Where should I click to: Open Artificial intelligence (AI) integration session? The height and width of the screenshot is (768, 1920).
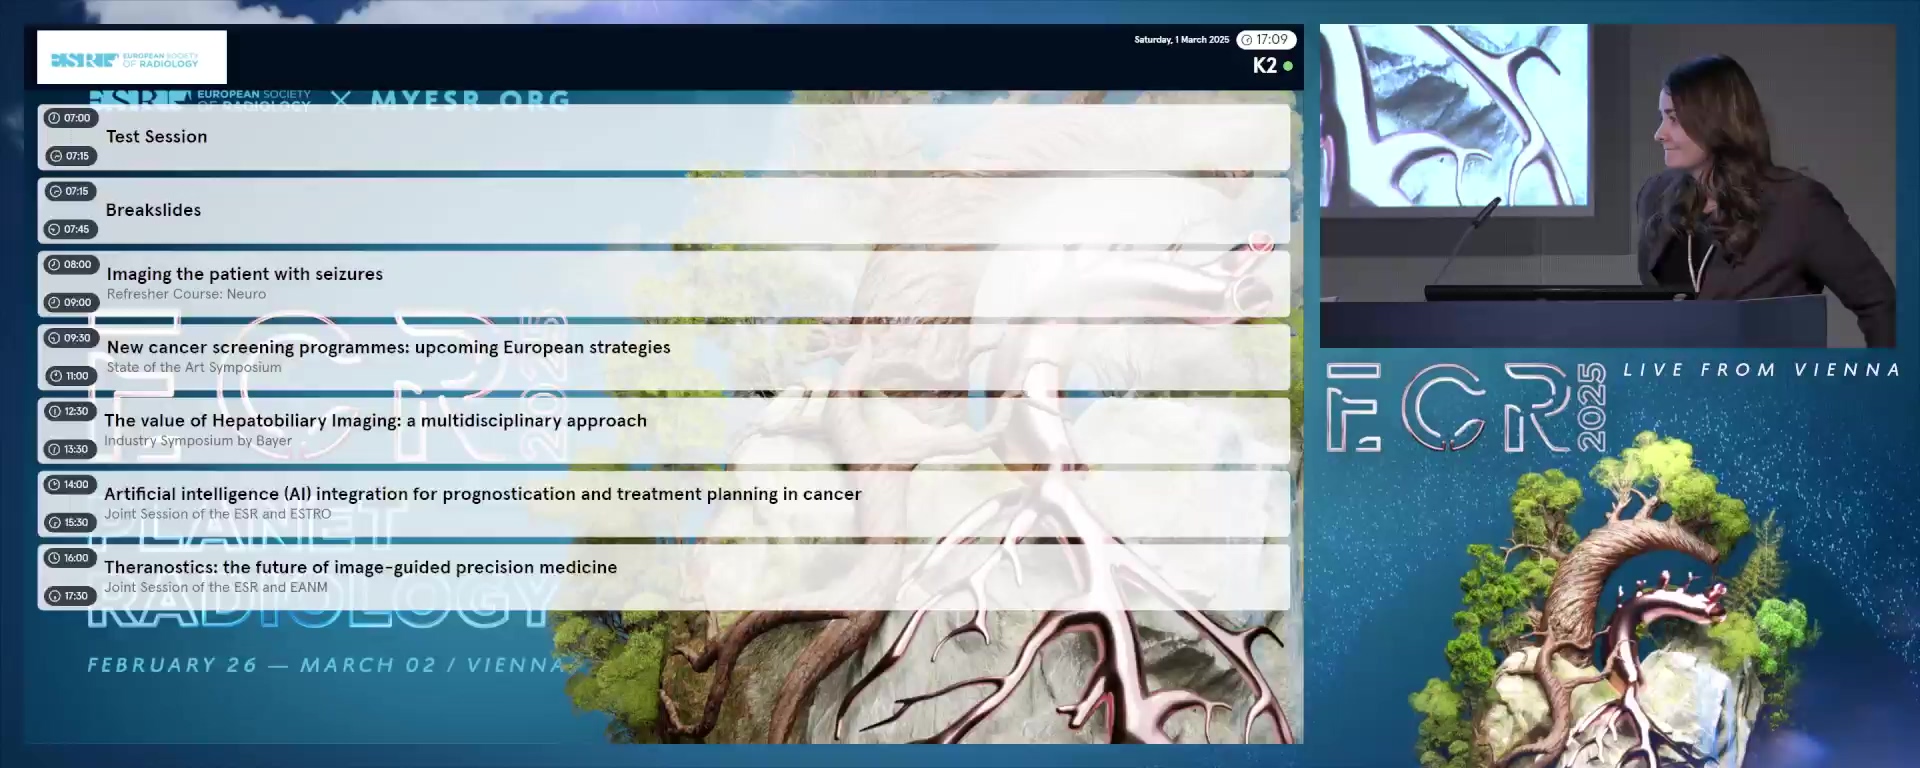tap(664, 504)
